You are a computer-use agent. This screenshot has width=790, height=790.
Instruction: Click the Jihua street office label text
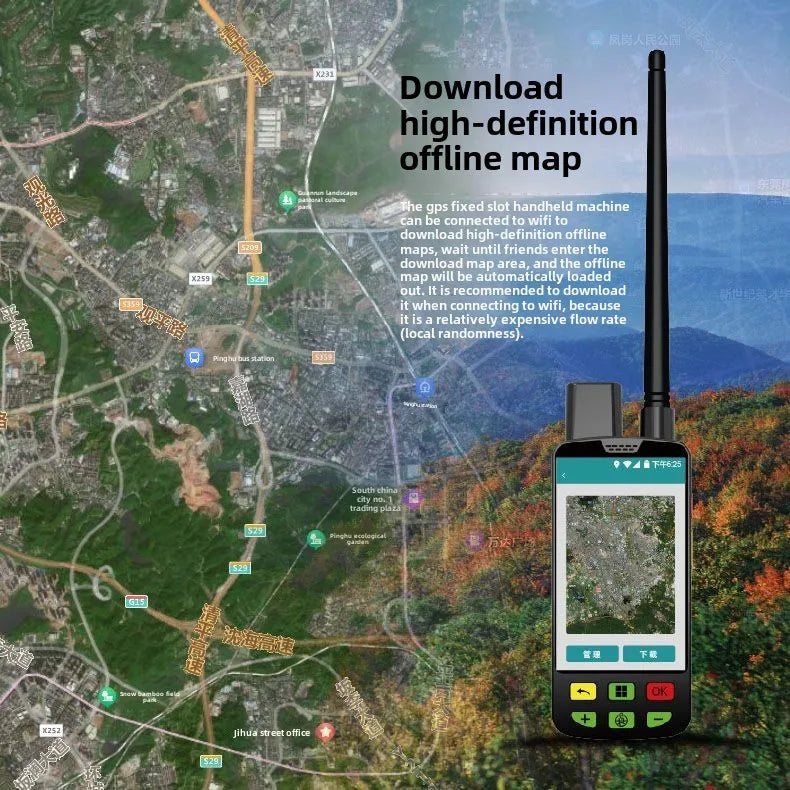(x=272, y=733)
